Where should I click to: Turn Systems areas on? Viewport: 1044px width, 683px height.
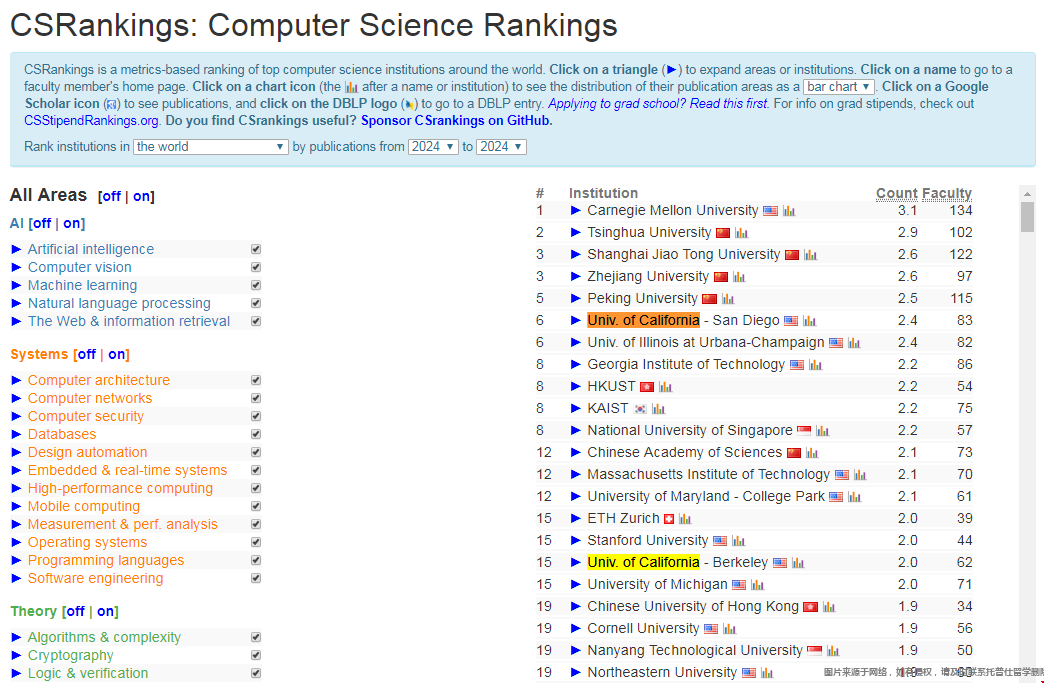tap(117, 354)
